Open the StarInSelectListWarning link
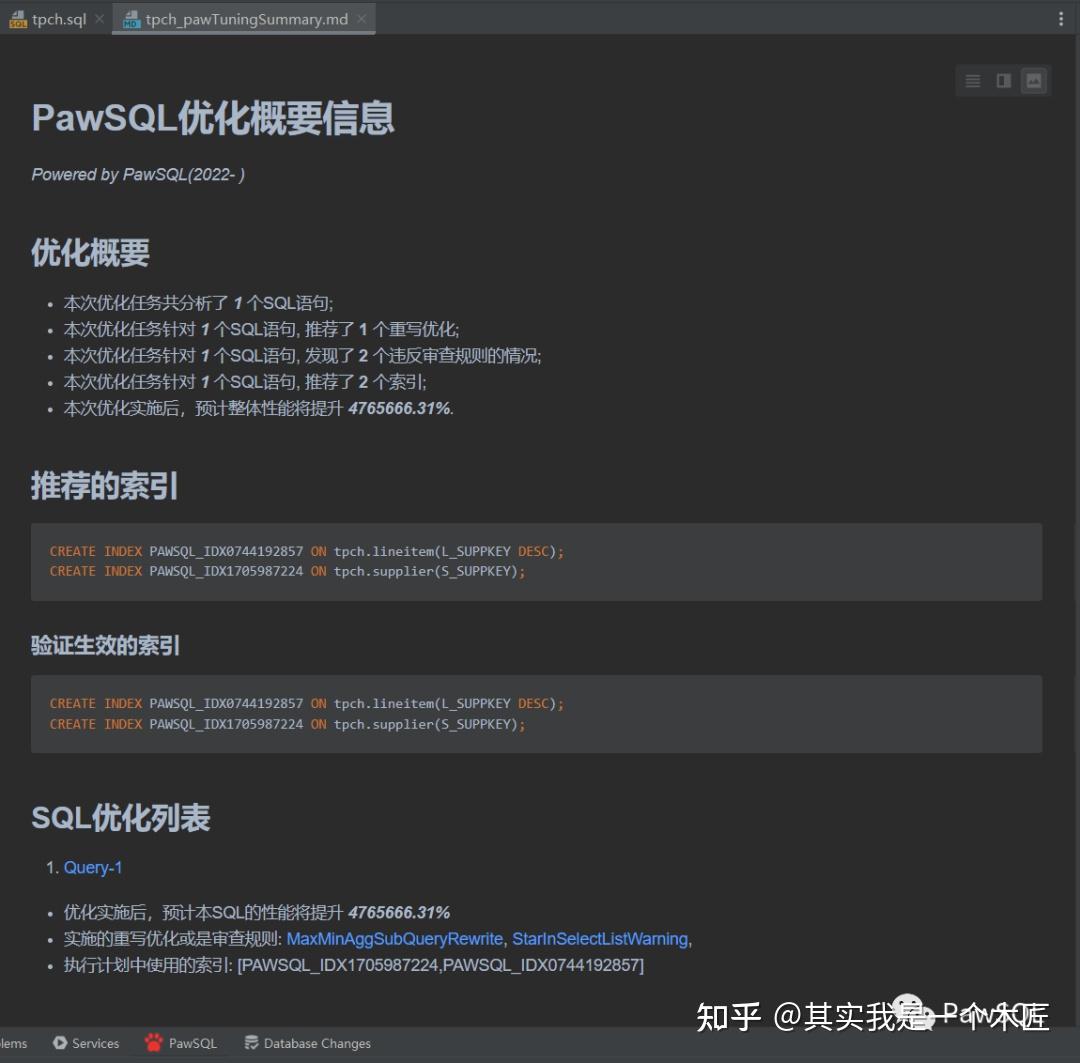The image size is (1080, 1063). point(599,938)
